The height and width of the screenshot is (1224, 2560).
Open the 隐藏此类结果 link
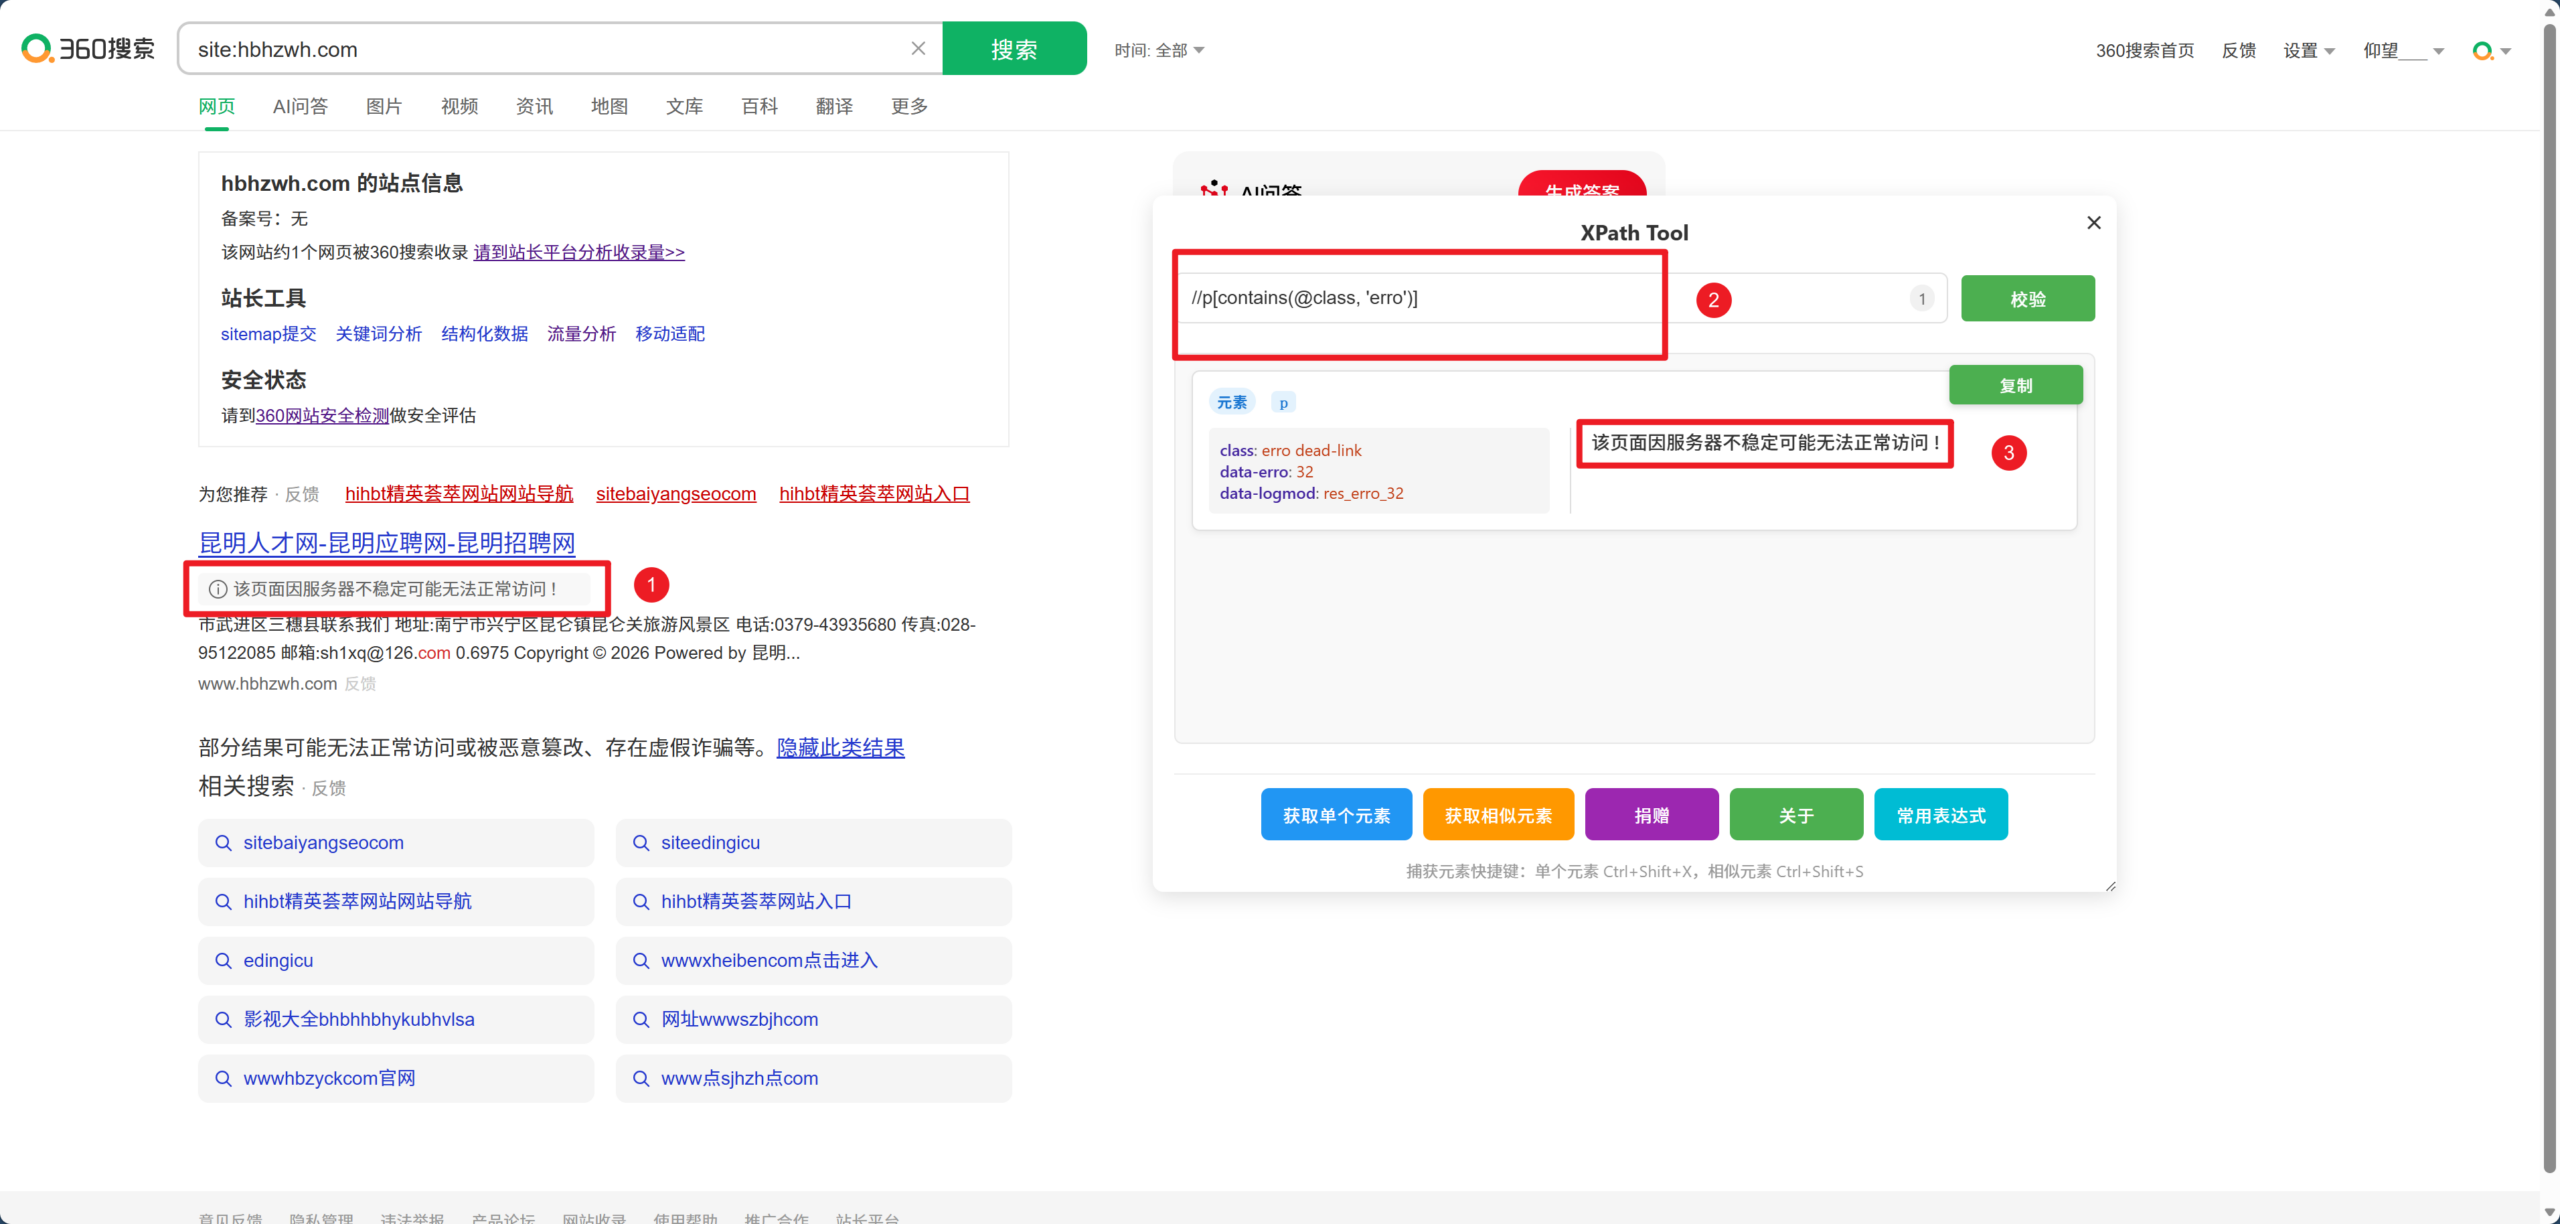pyautogui.click(x=840, y=748)
